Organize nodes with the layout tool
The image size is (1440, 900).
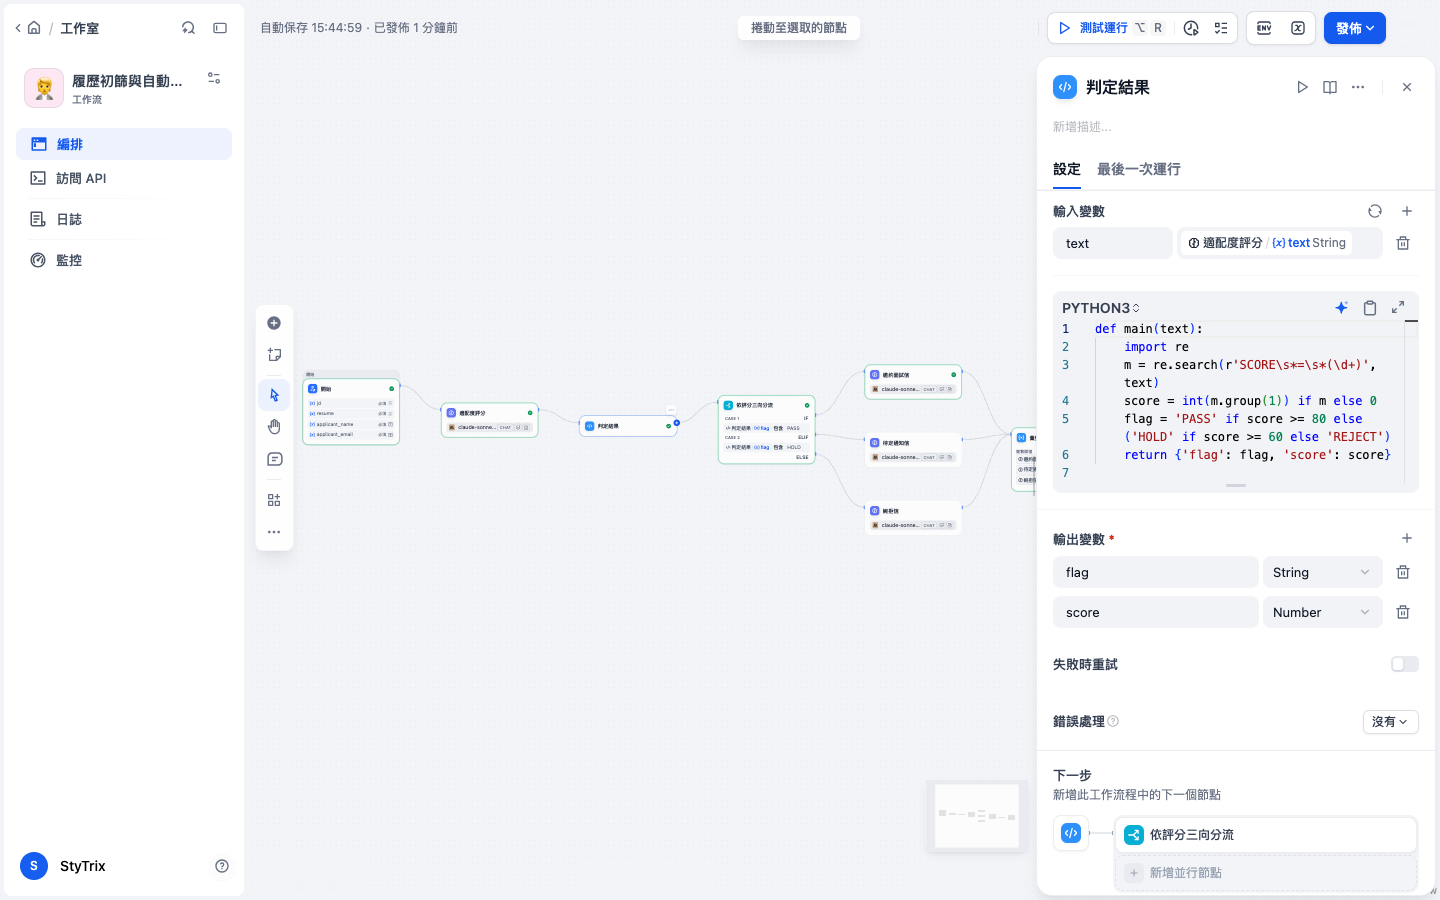[x=274, y=500]
